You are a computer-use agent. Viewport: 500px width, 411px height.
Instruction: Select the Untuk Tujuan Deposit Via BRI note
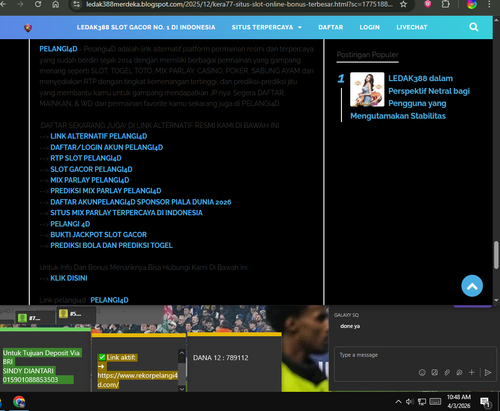coord(42,357)
